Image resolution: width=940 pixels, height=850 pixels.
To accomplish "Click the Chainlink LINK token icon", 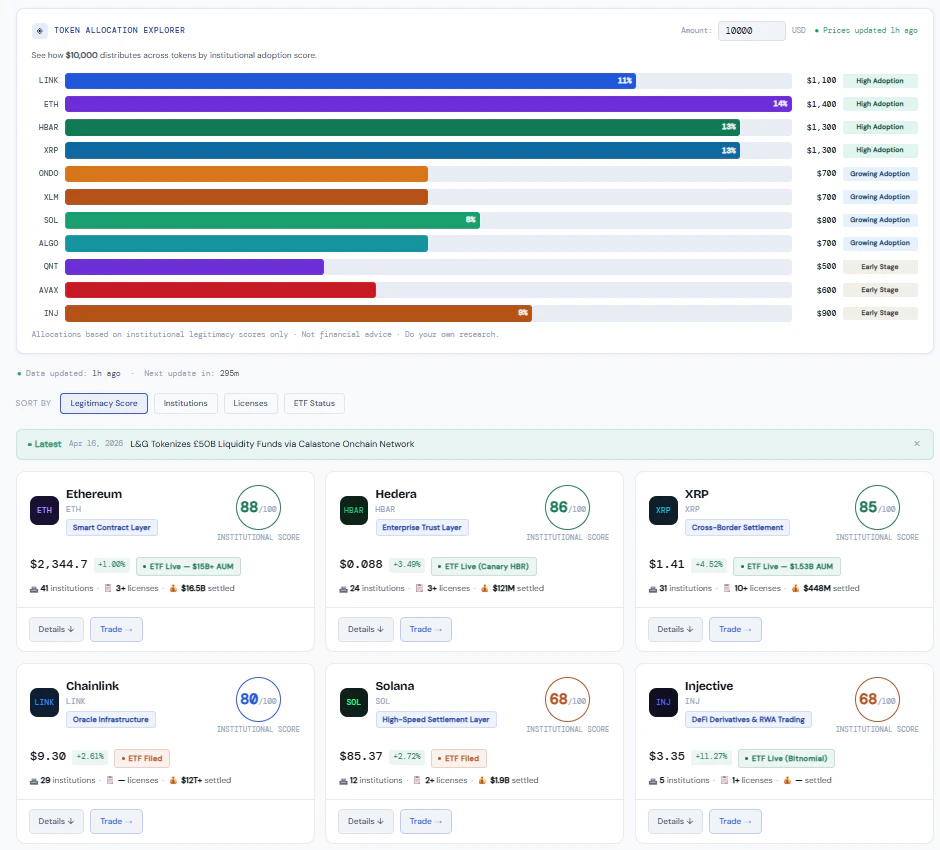I will [x=44, y=702].
